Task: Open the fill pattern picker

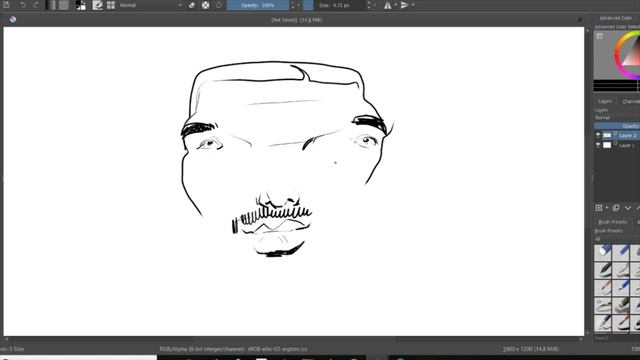Action: (x=64, y=5)
